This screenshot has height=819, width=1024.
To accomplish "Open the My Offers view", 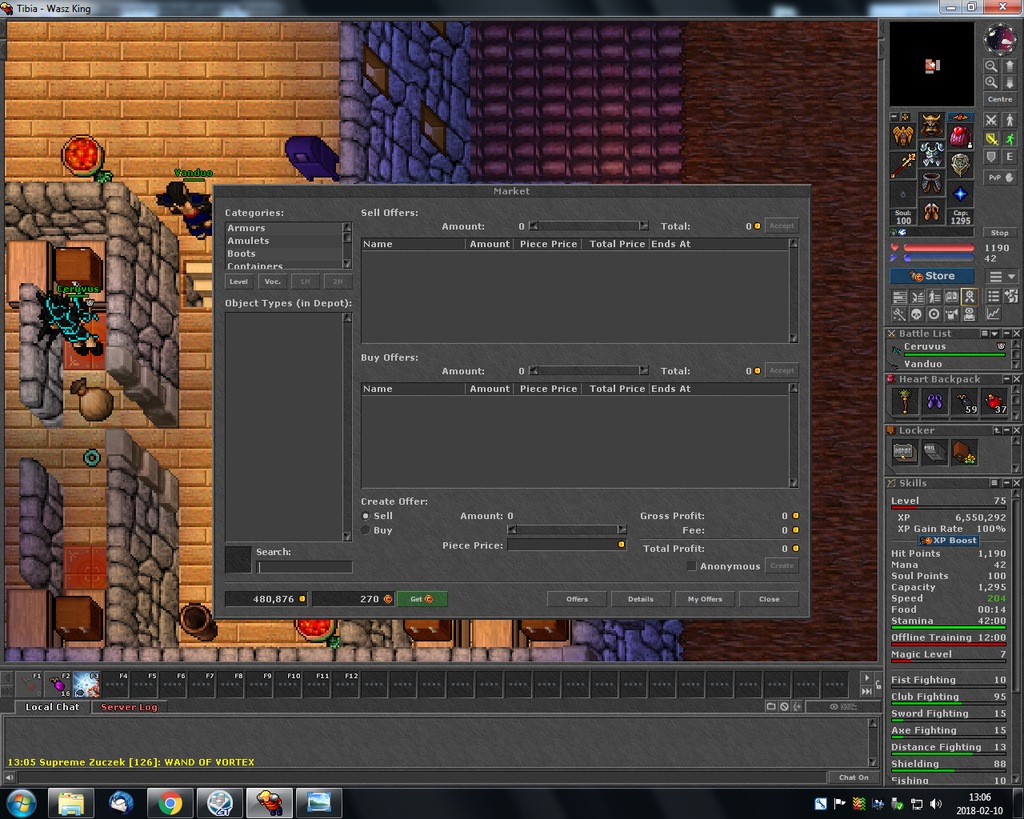I will pyautogui.click(x=705, y=599).
